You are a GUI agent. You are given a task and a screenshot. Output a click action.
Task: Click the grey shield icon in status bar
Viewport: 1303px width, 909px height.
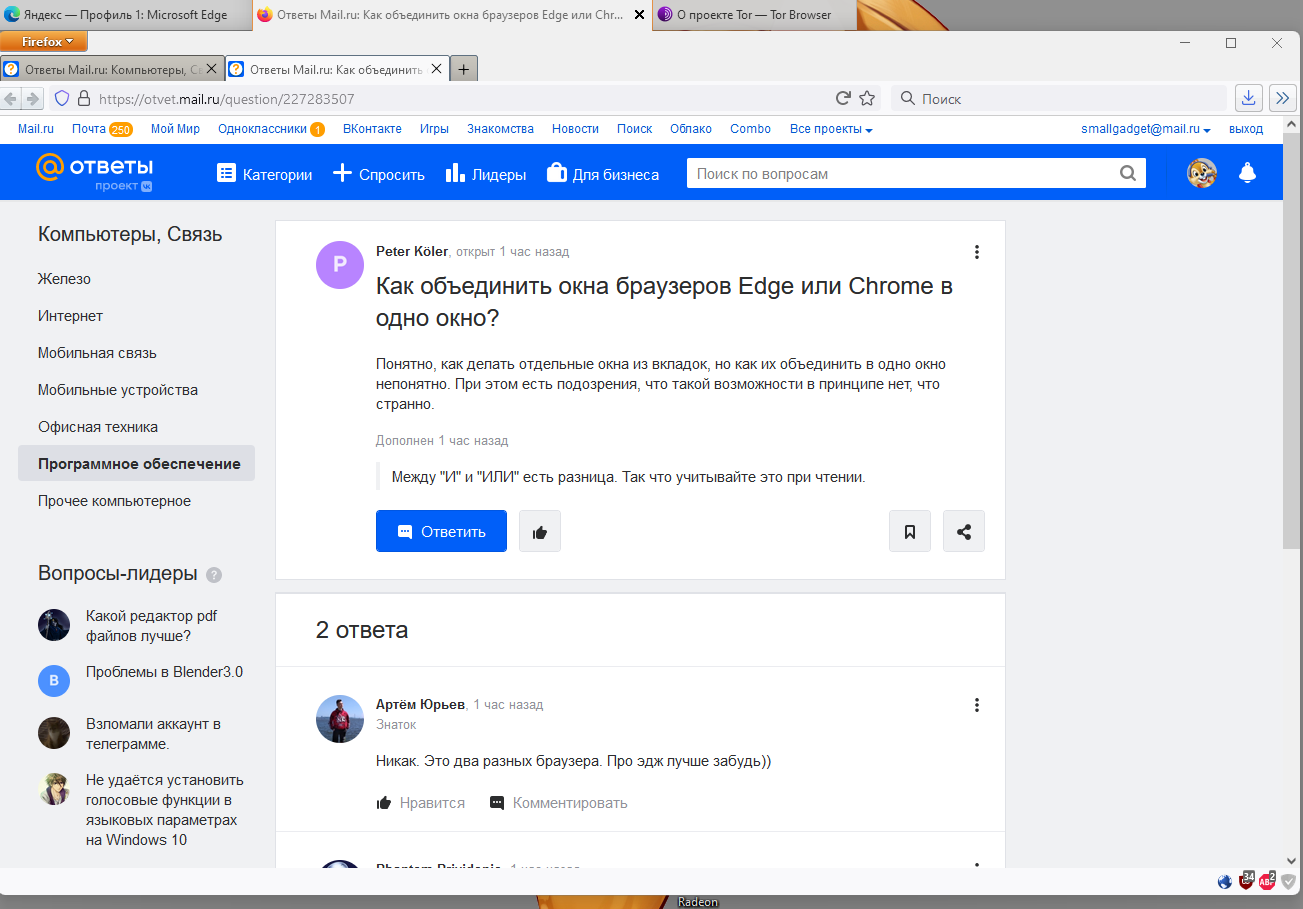tap(1290, 881)
